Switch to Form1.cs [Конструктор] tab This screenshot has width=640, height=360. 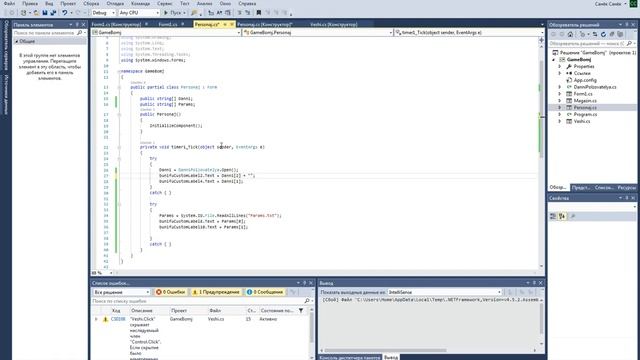116,24
